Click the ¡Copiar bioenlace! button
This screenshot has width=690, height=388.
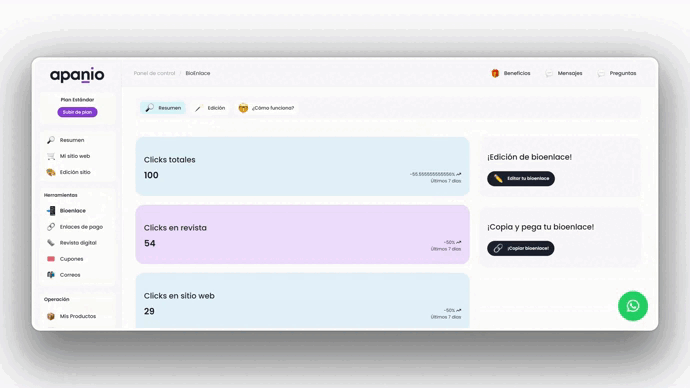[x=521, y=248]
